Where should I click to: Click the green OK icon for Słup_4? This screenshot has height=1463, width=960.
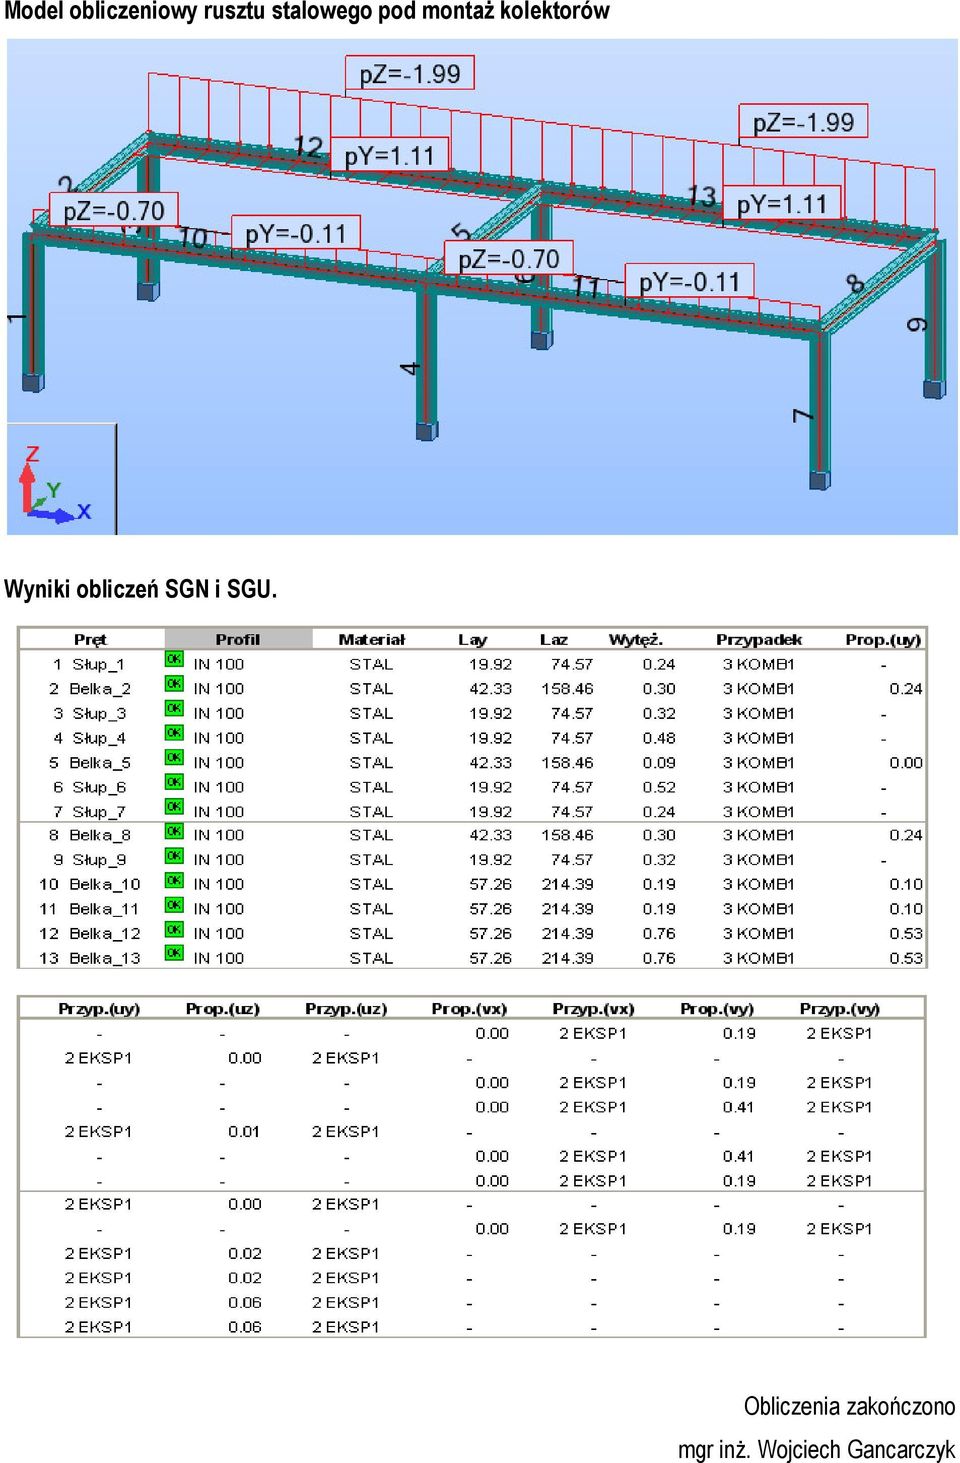click(174, 733)
